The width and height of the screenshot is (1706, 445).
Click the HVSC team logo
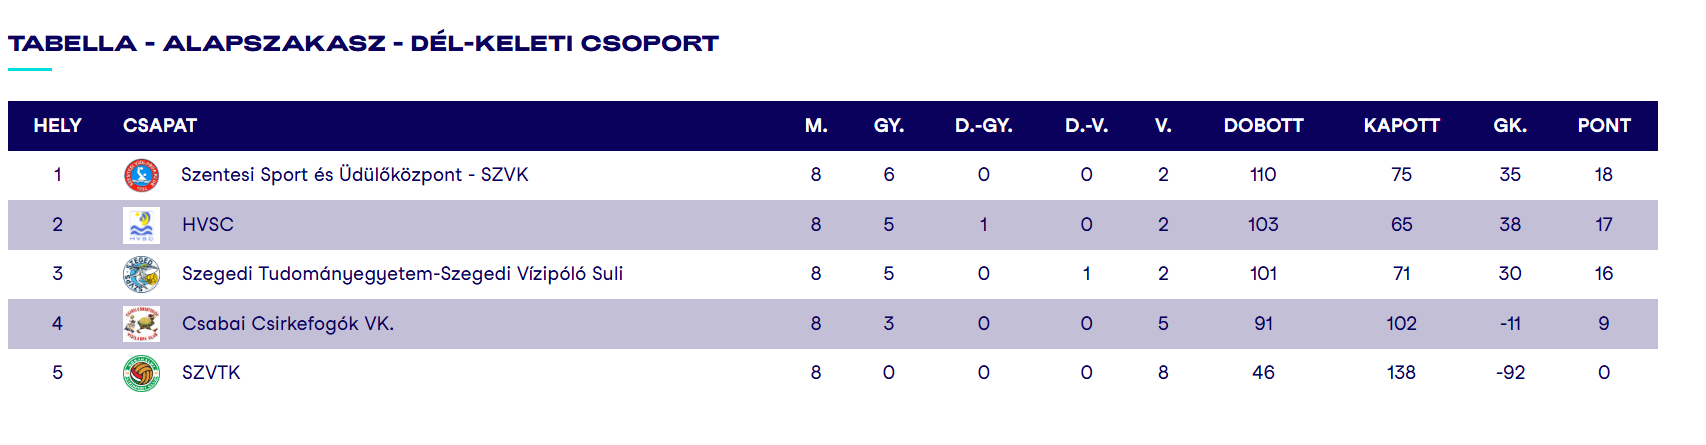(141, 225)
